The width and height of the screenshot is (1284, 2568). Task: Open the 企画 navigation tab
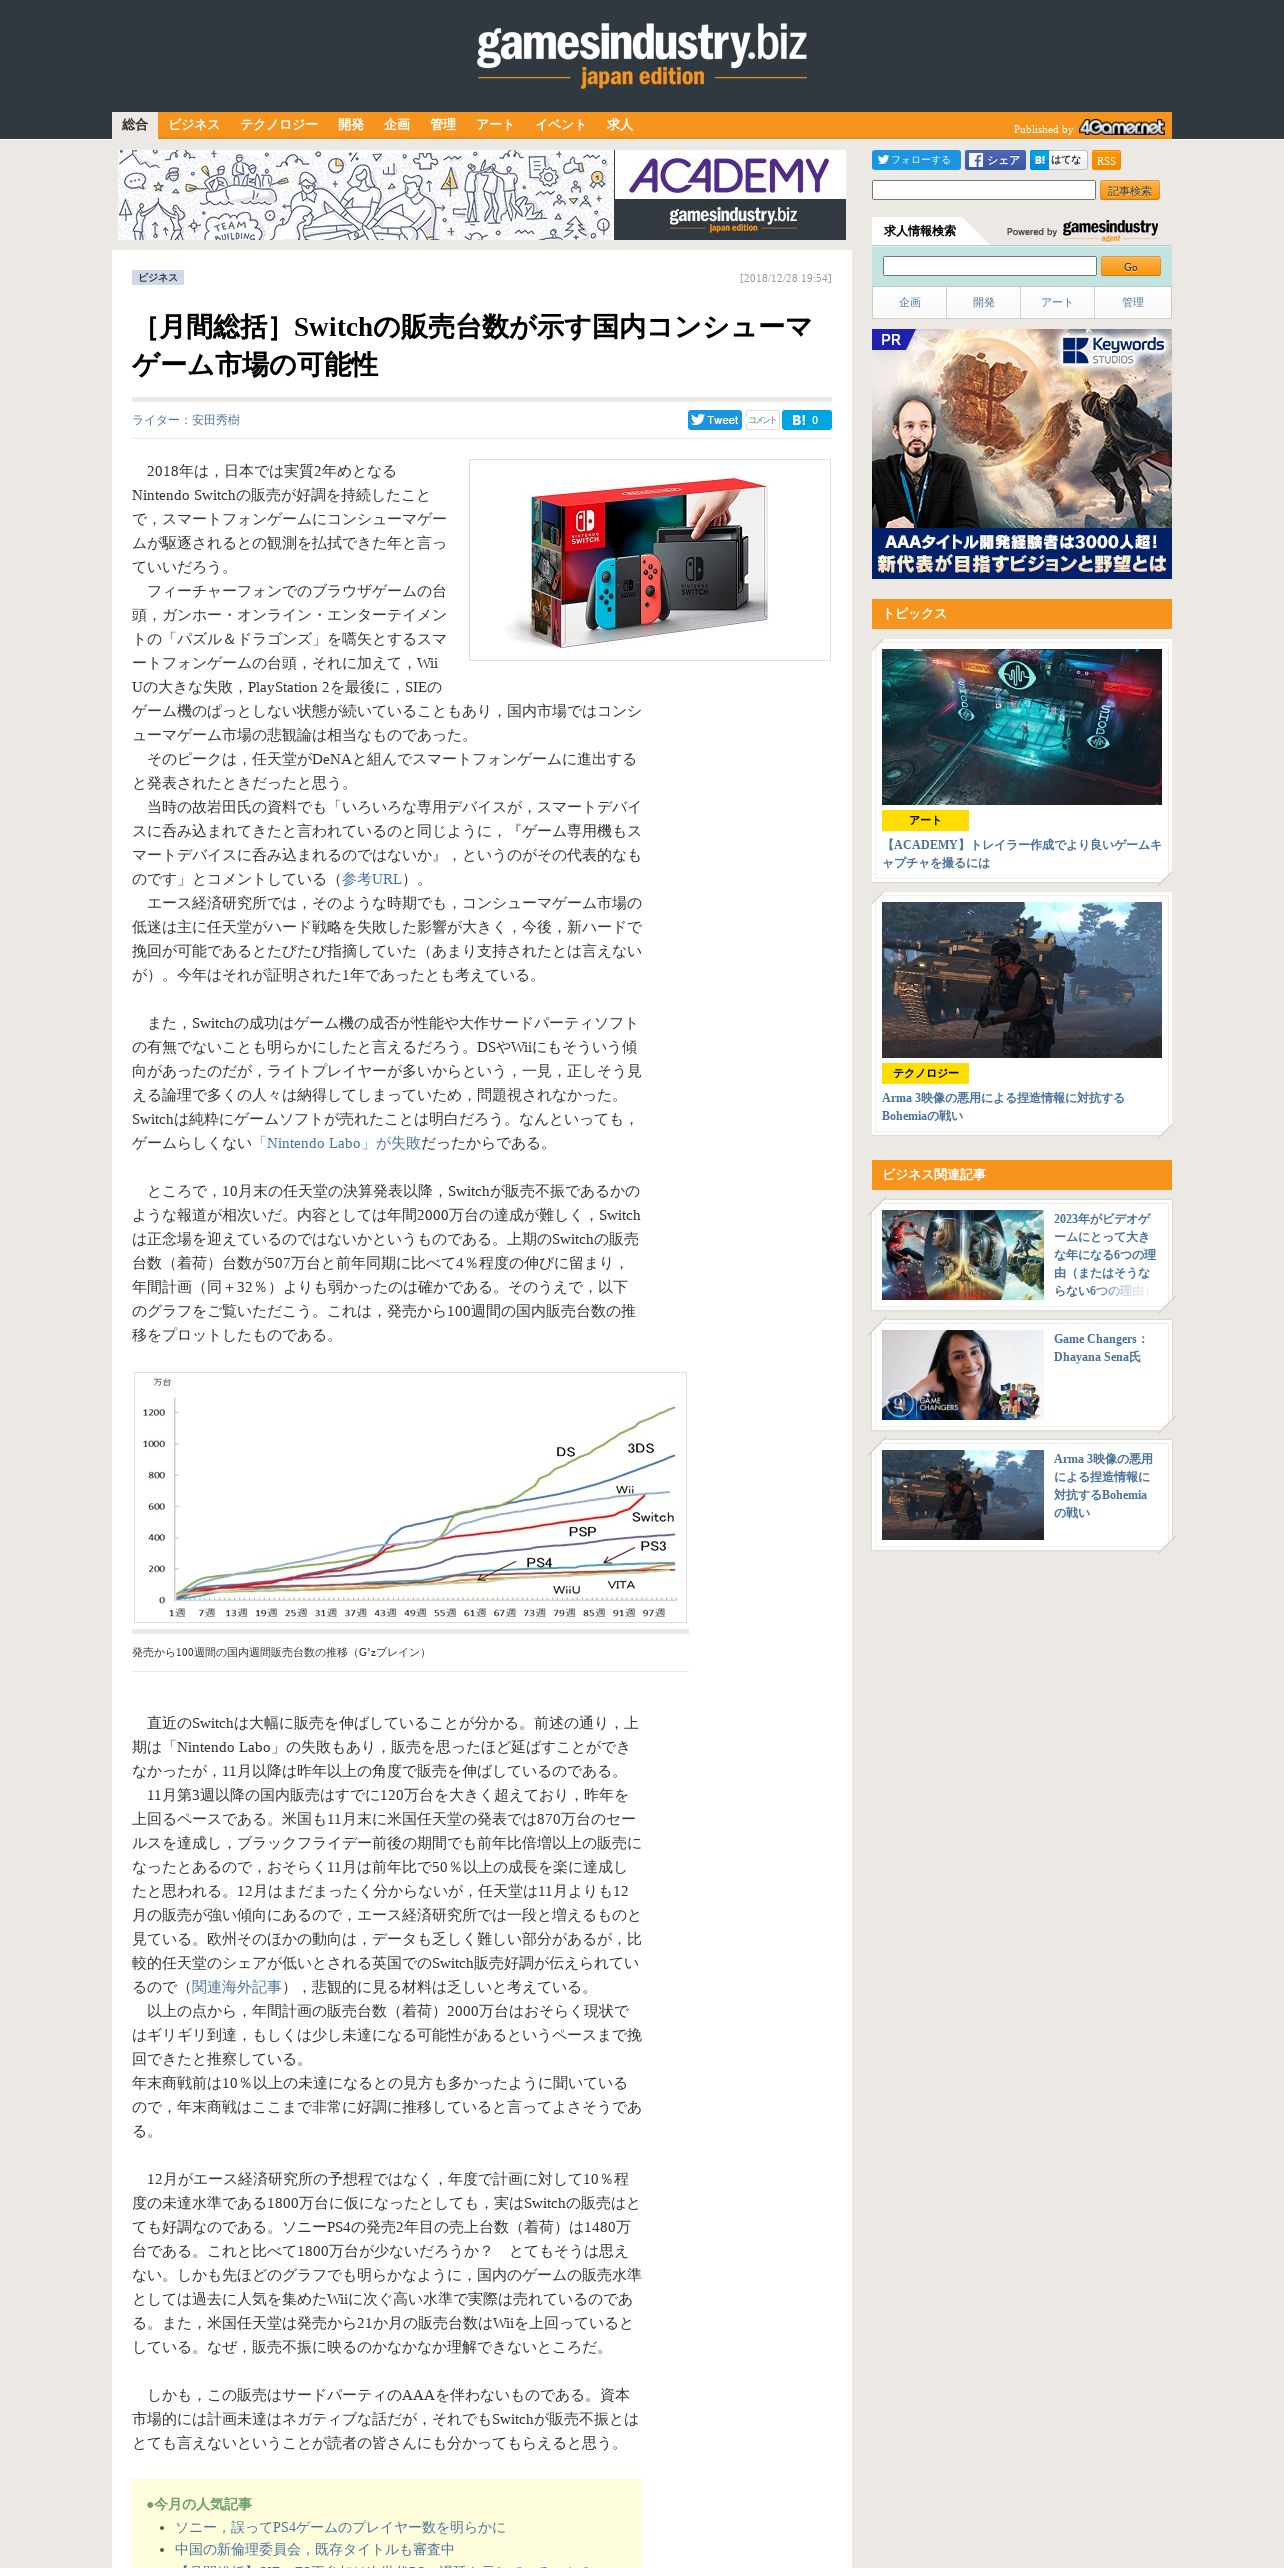tap(397, 125)
